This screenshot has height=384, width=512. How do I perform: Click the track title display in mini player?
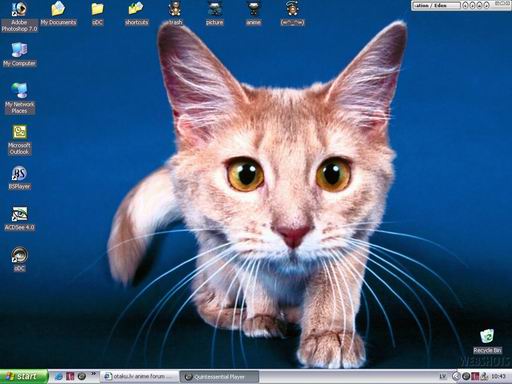436,5
